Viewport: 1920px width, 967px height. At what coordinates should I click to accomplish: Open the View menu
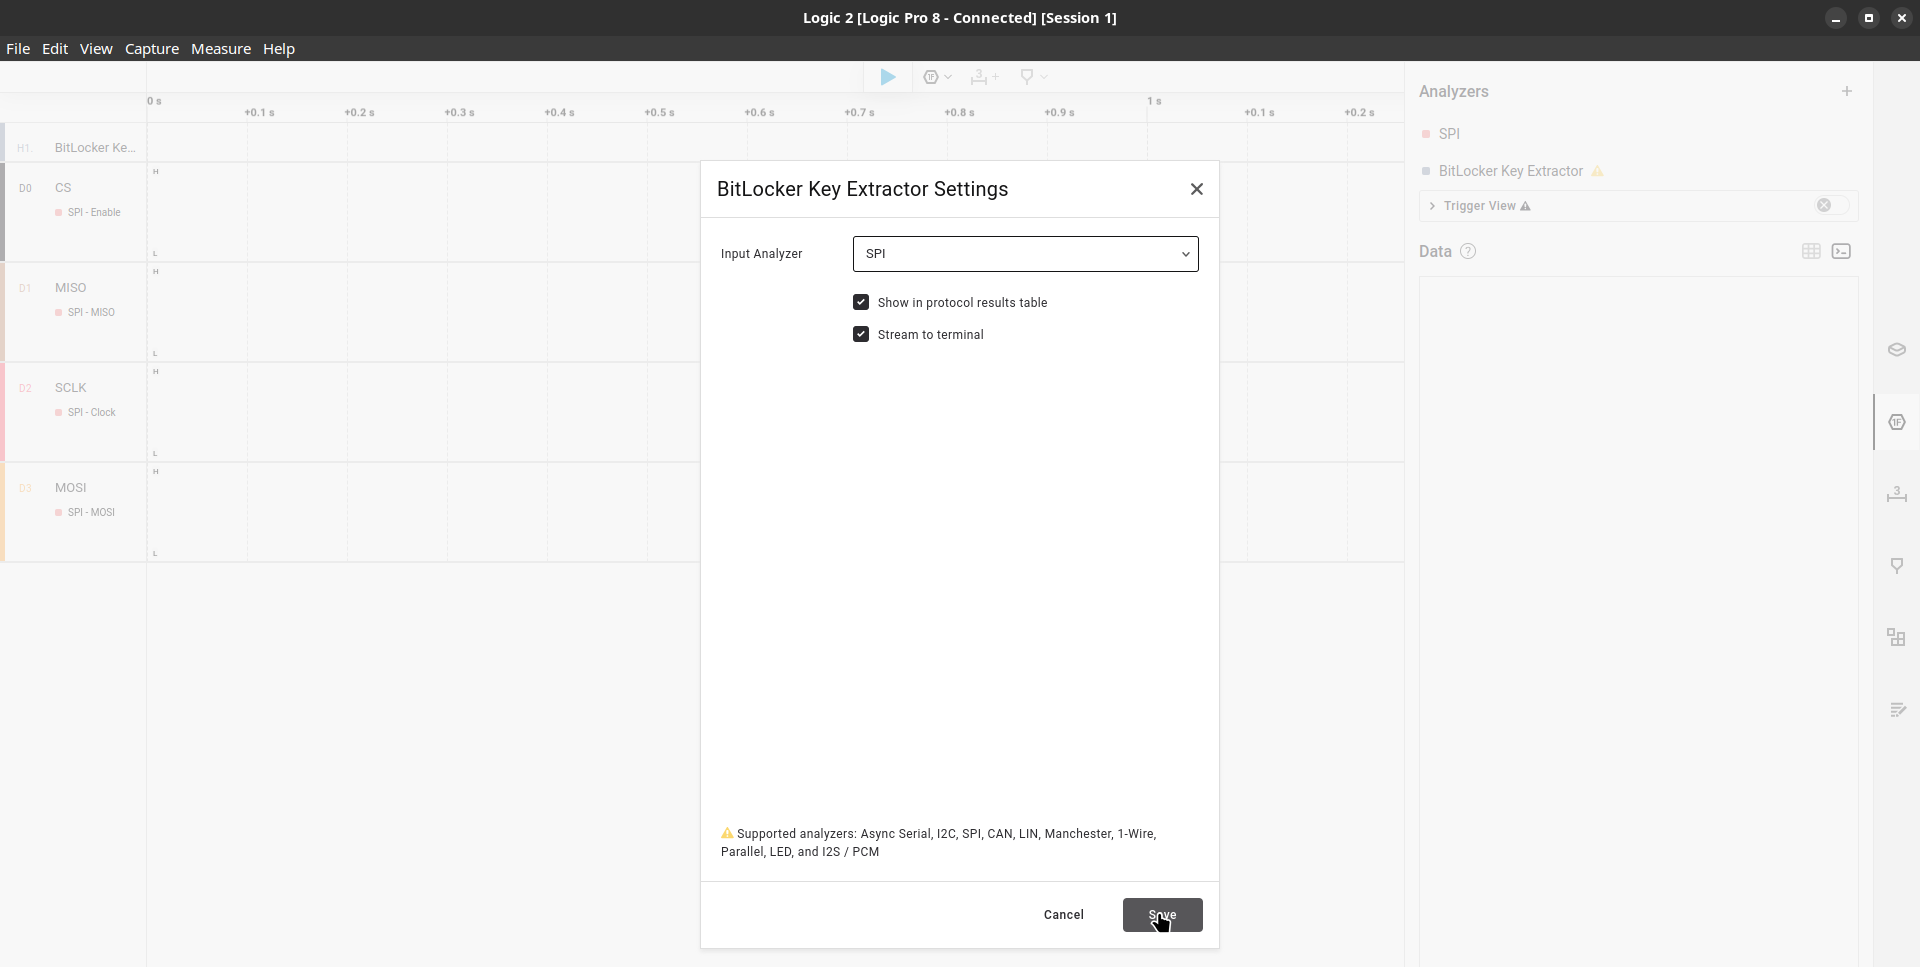coord(96,49)
